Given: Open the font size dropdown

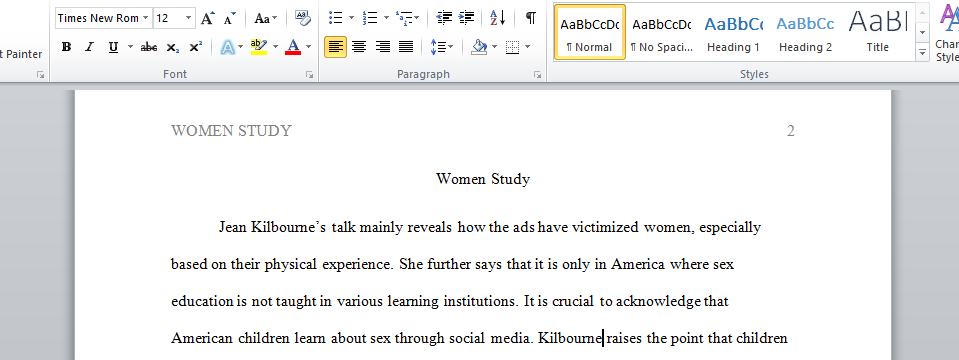Looking at the screenshot, I should [x=188, y=18].
